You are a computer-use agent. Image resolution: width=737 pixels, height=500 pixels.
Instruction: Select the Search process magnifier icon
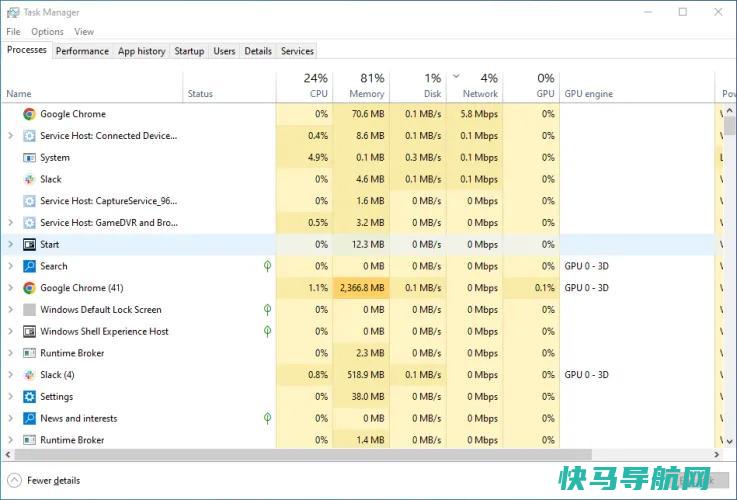point(29,266)
